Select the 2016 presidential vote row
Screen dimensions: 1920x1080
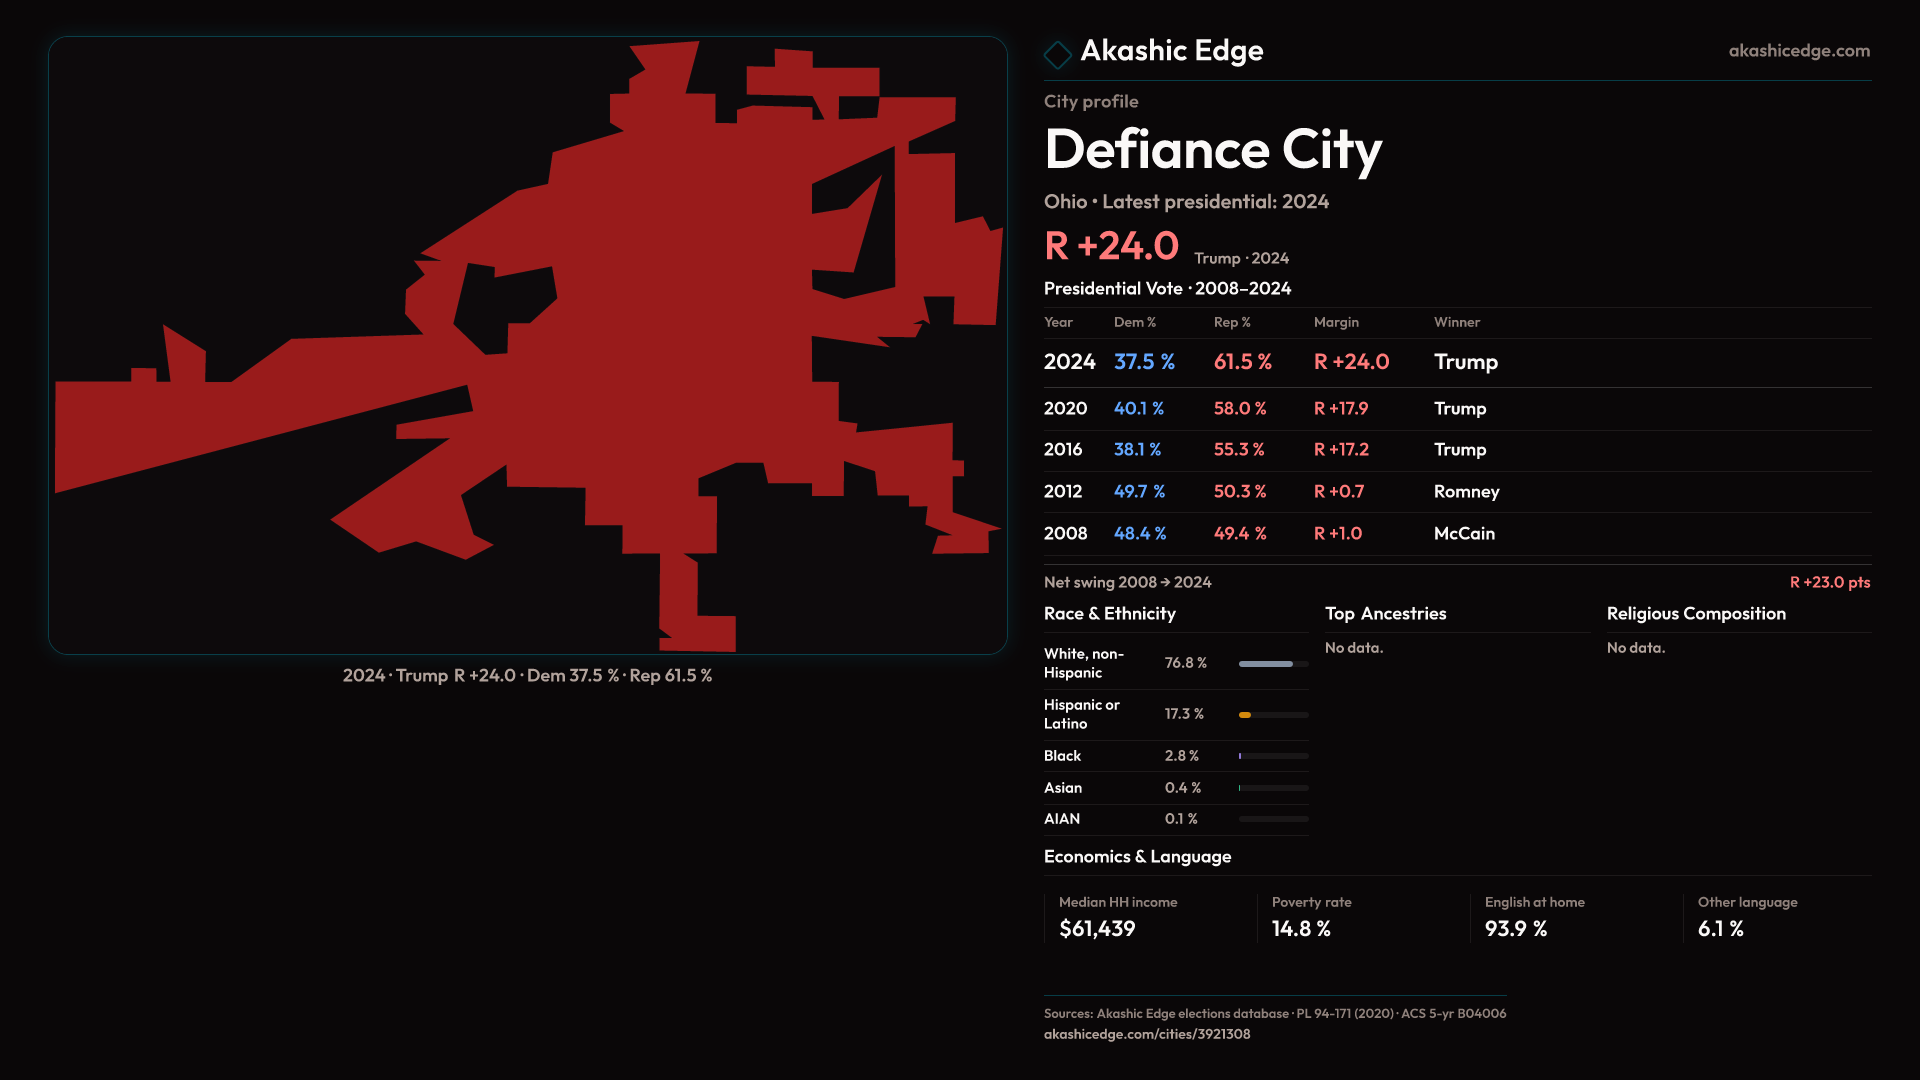1270,450
